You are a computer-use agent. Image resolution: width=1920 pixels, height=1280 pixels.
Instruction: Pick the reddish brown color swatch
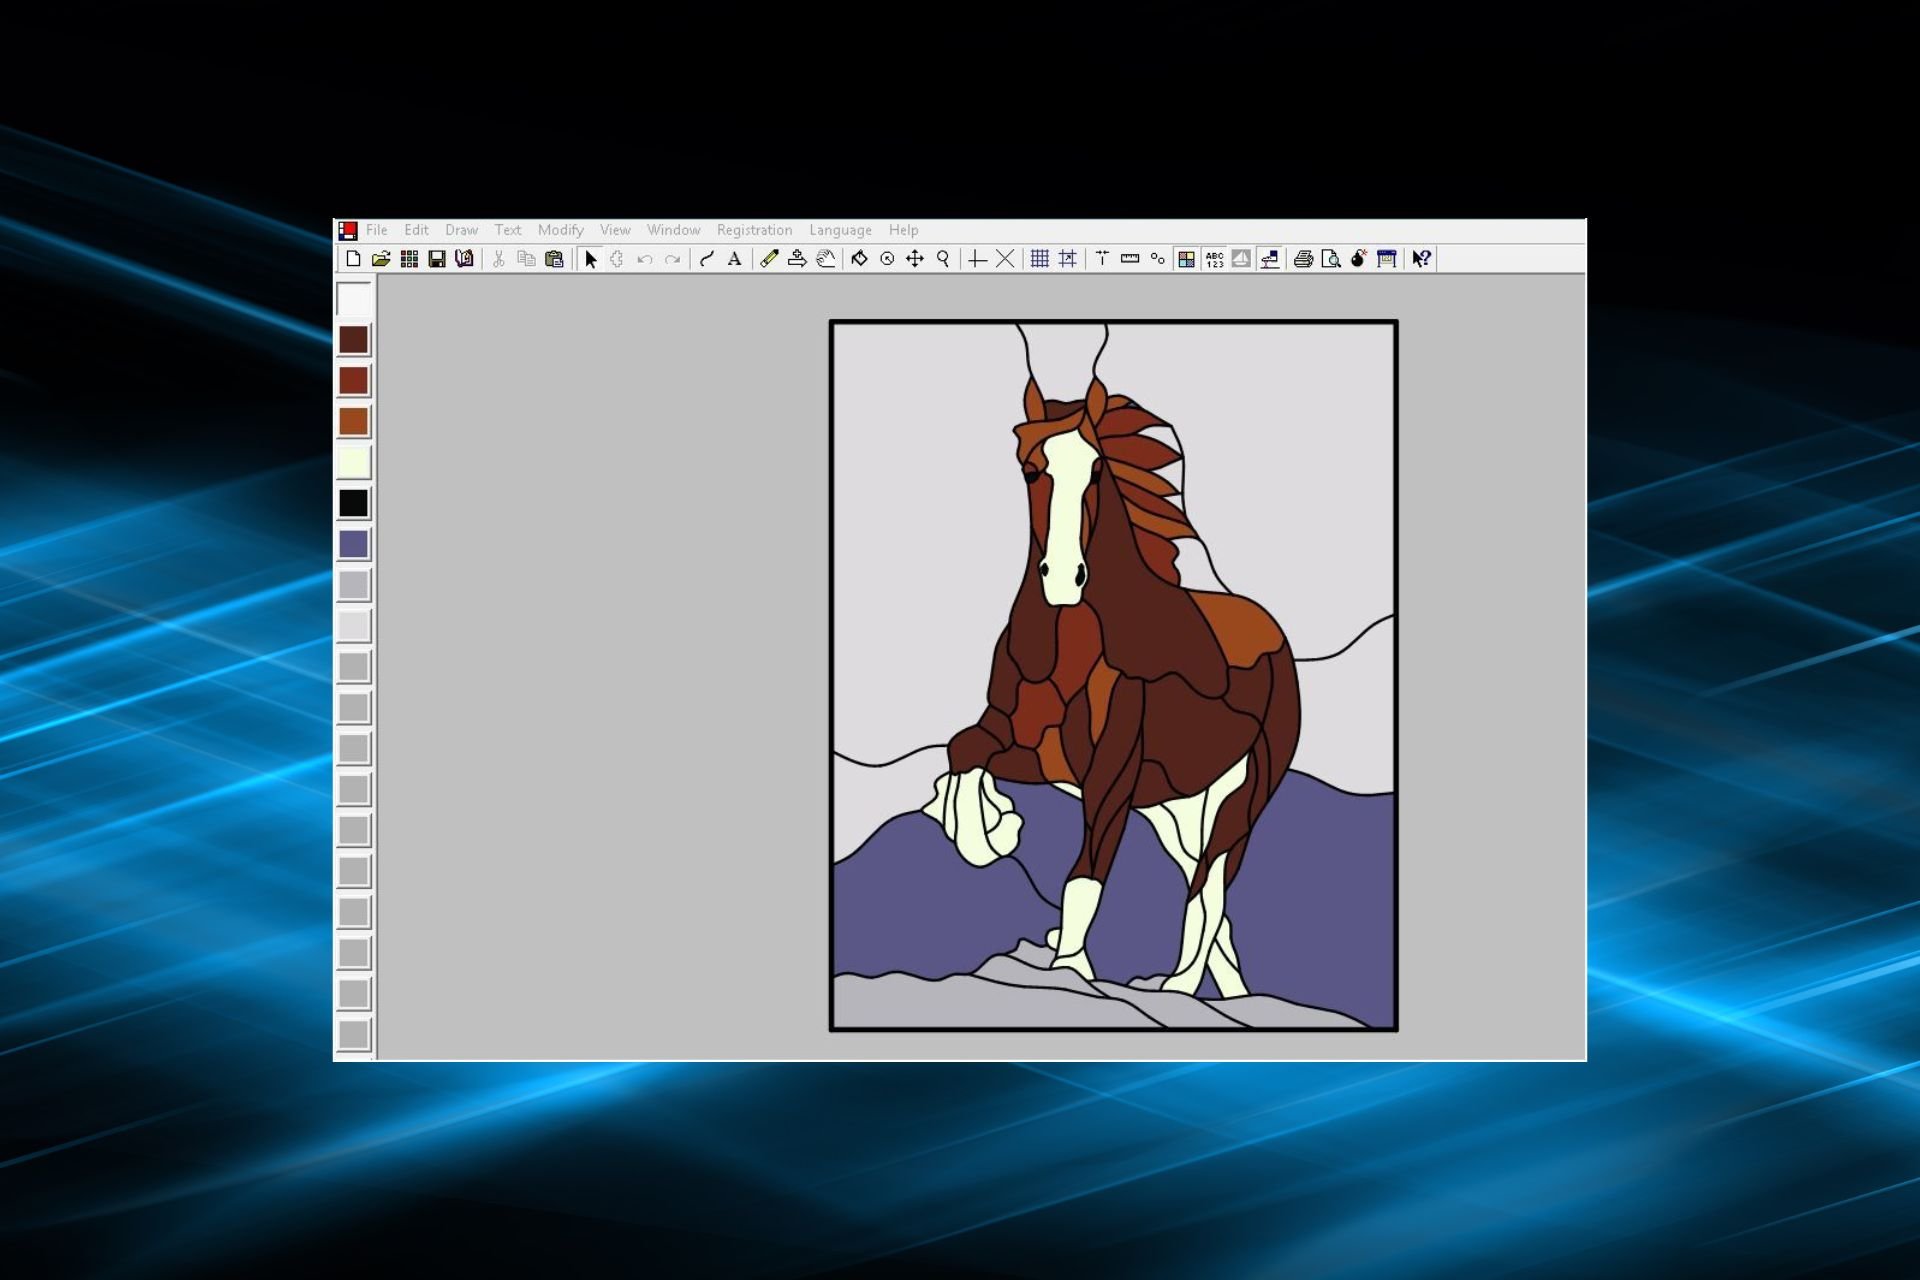pyautogui.click(x=353, y=381)
